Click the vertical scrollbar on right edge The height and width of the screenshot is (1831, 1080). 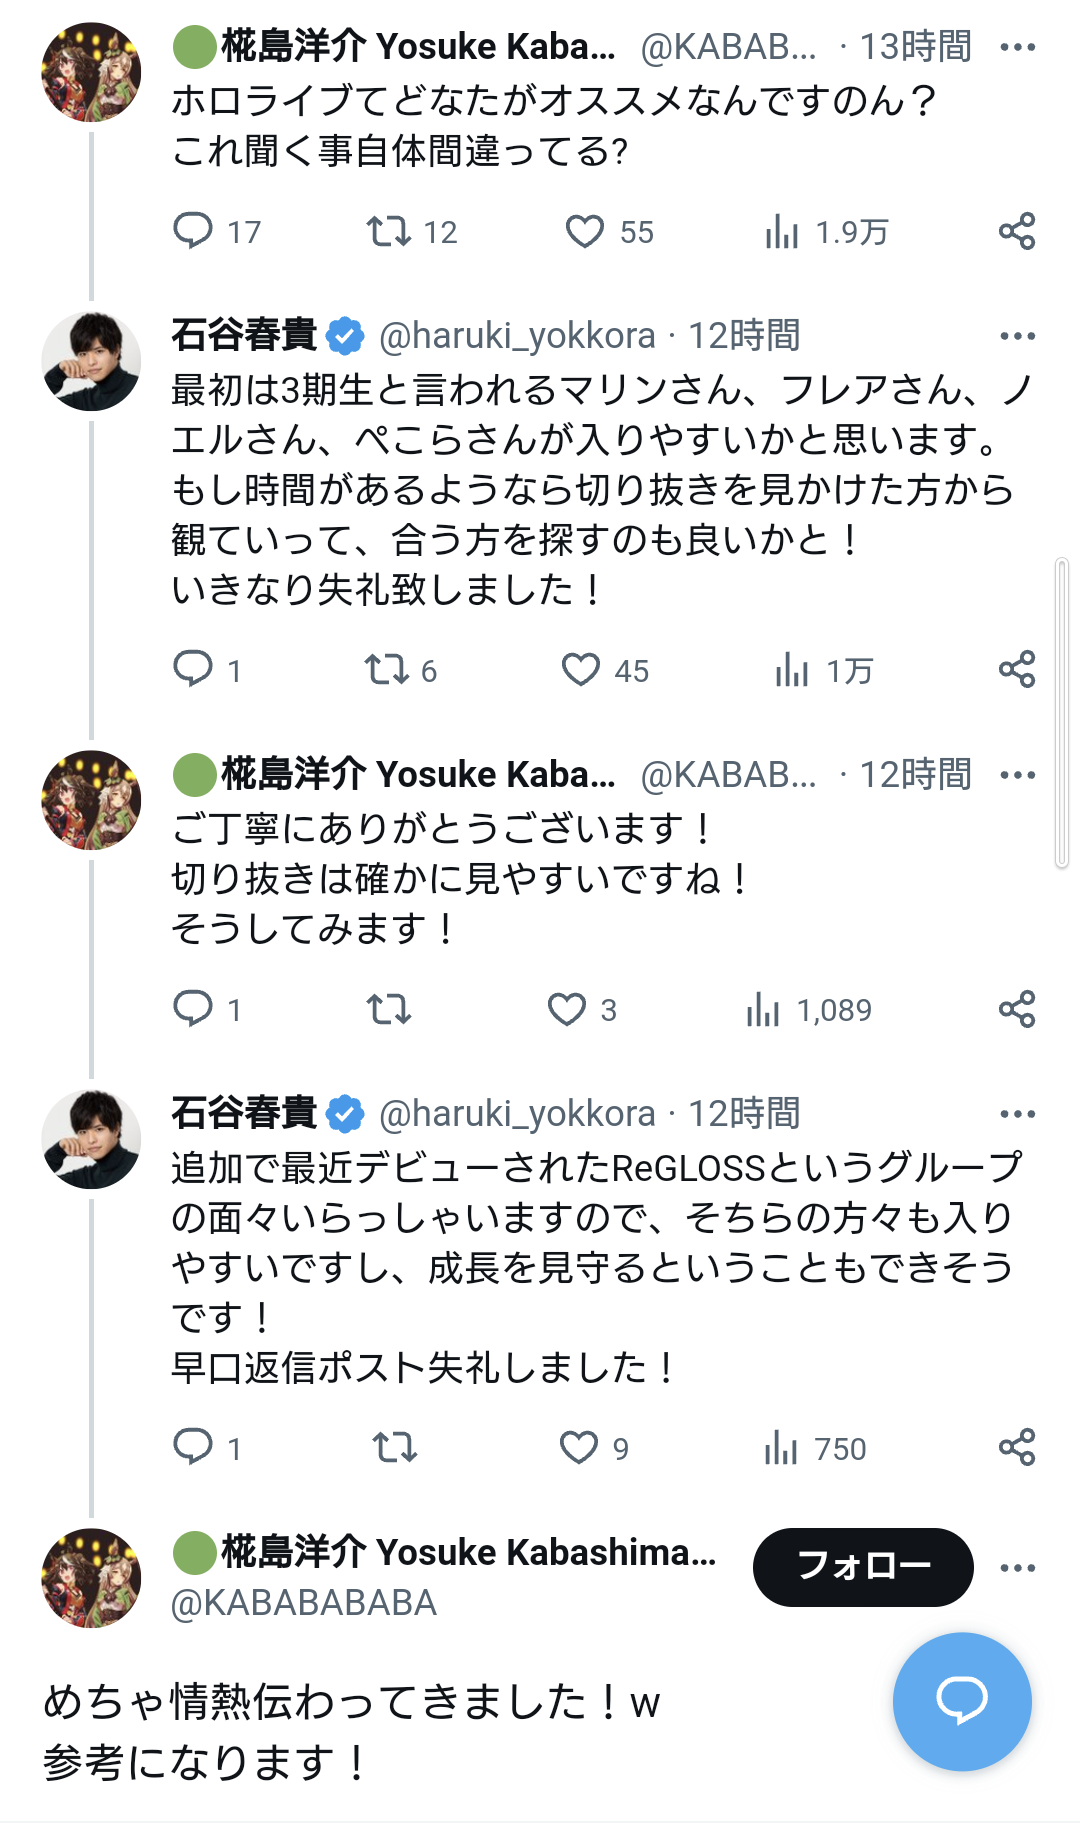tap(1062, 713)
